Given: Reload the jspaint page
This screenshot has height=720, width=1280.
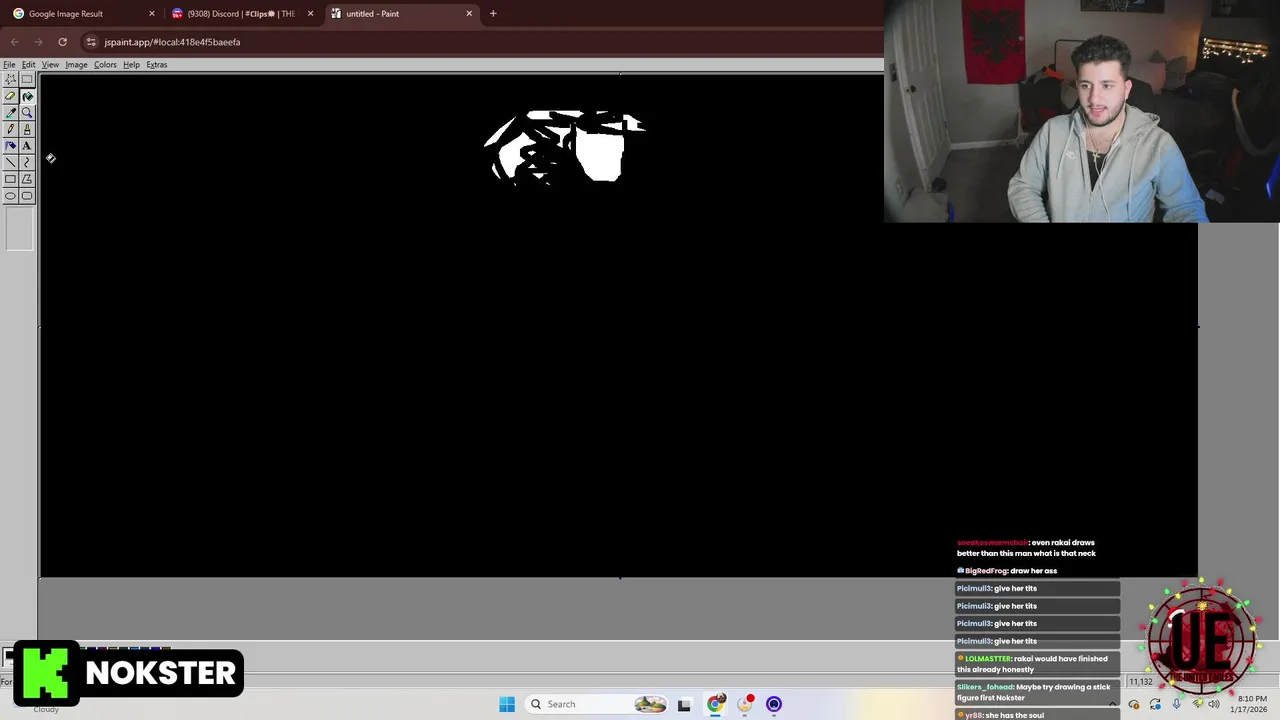Looking at the screenshot, I should pos(62,42).
